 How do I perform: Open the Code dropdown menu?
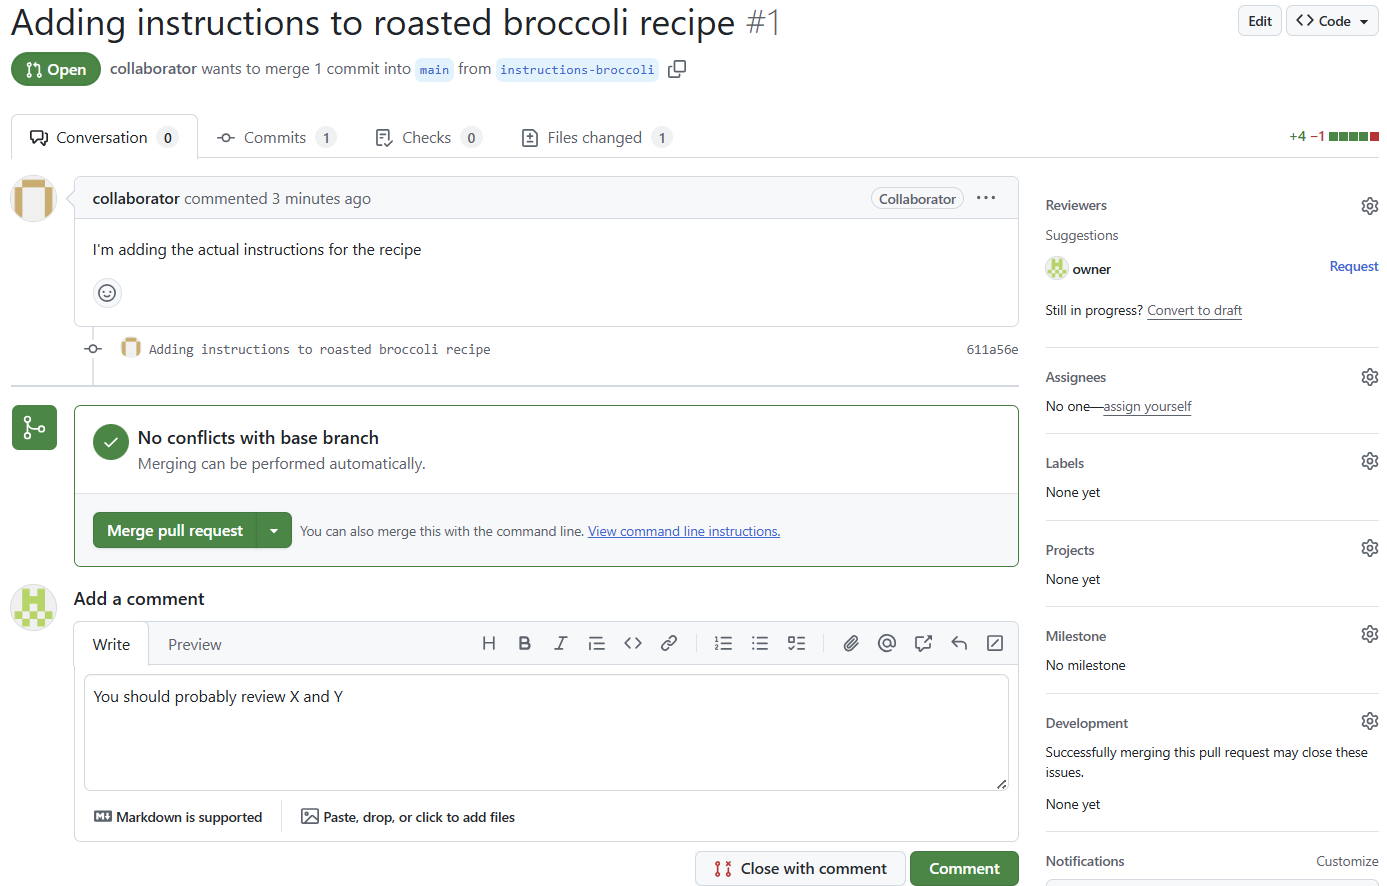pyautogui.click(x=1332, y=20)
